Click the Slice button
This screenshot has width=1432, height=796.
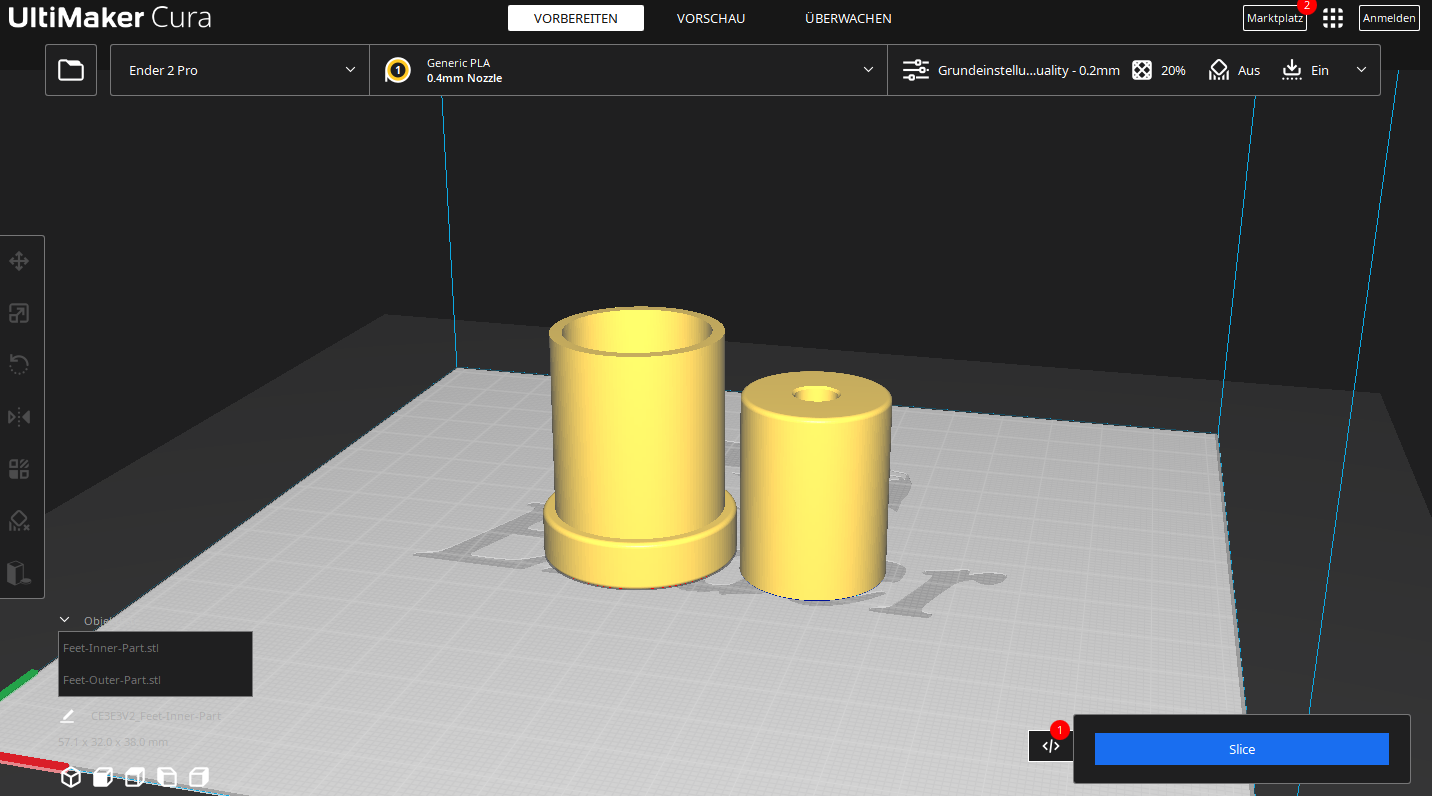tap(1241, 748)
